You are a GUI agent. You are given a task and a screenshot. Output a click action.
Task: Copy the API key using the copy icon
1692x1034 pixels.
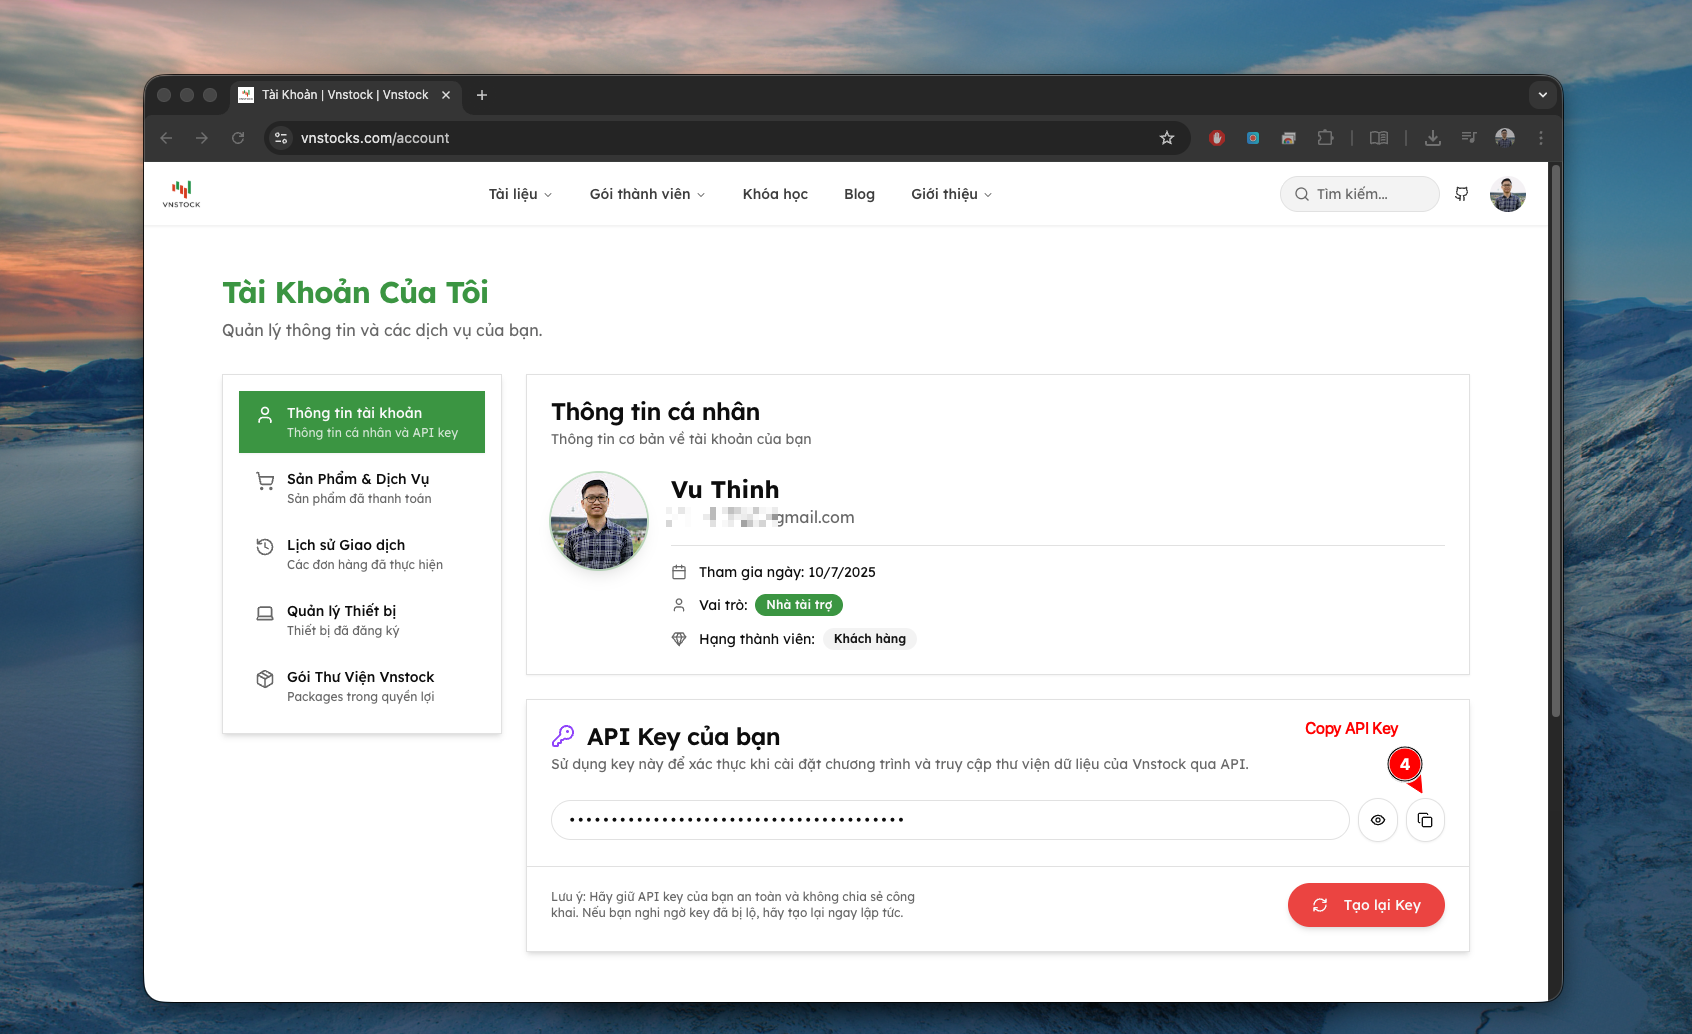(x=1425, y=819)
